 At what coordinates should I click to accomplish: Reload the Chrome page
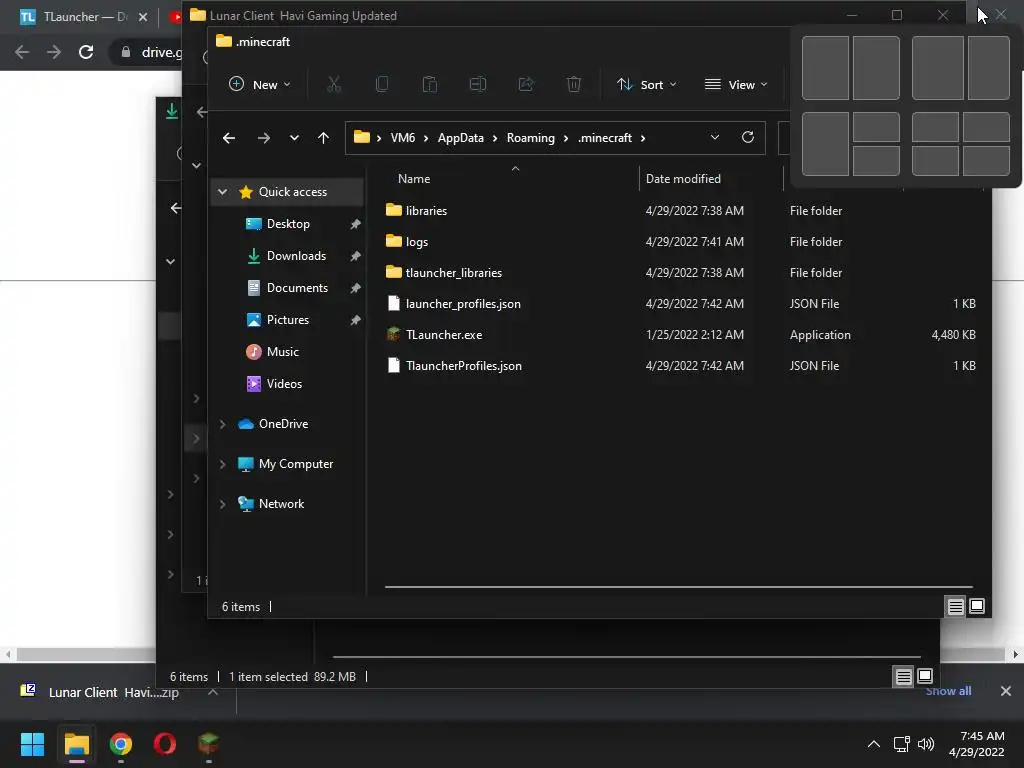(x=86, y=52)
